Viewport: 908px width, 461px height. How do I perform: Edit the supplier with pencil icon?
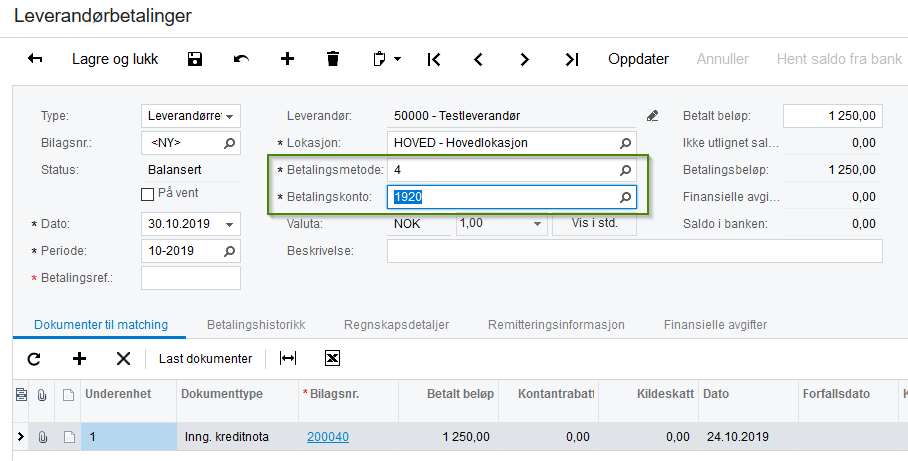pyautogui.click(x=653, y=116)
